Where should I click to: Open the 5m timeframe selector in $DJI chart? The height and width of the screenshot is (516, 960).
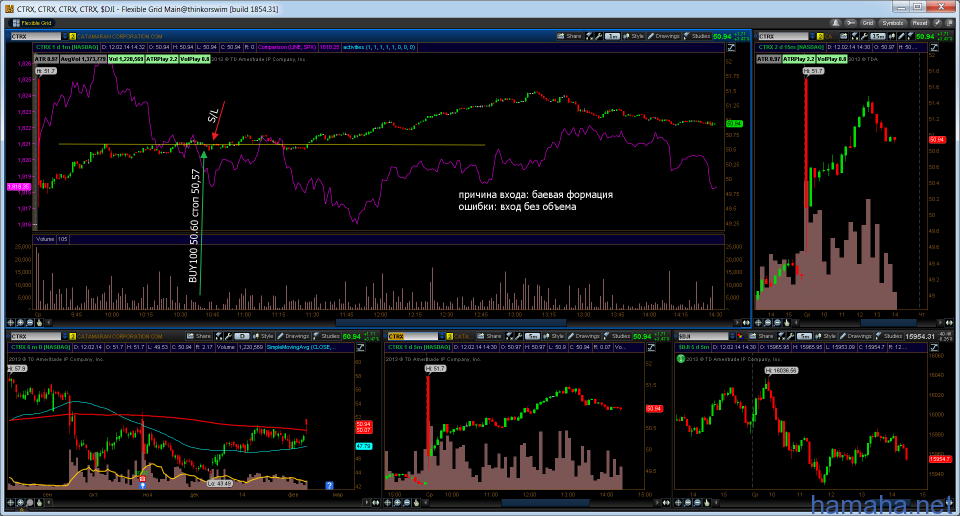(x=804, y=336)
